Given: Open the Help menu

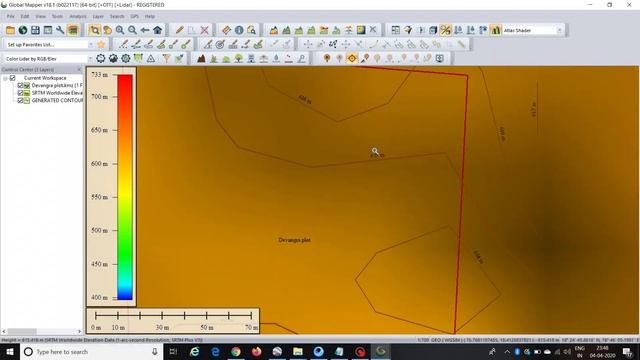Looking at the screenshot, I should (x=150, y=17).
